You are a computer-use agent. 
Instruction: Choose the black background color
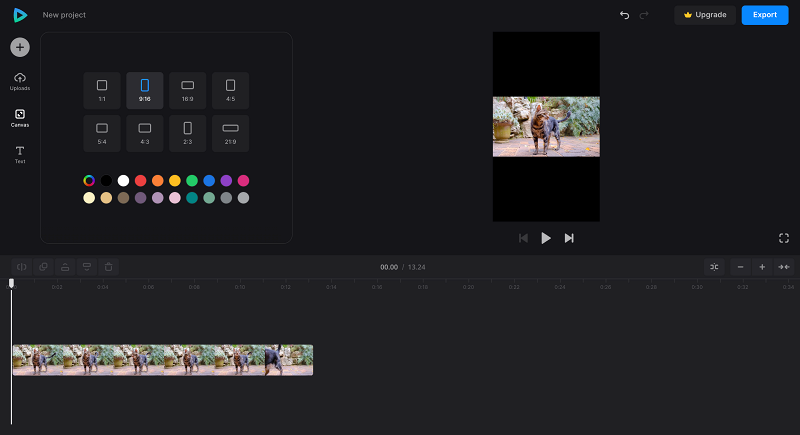pos(106,181)
